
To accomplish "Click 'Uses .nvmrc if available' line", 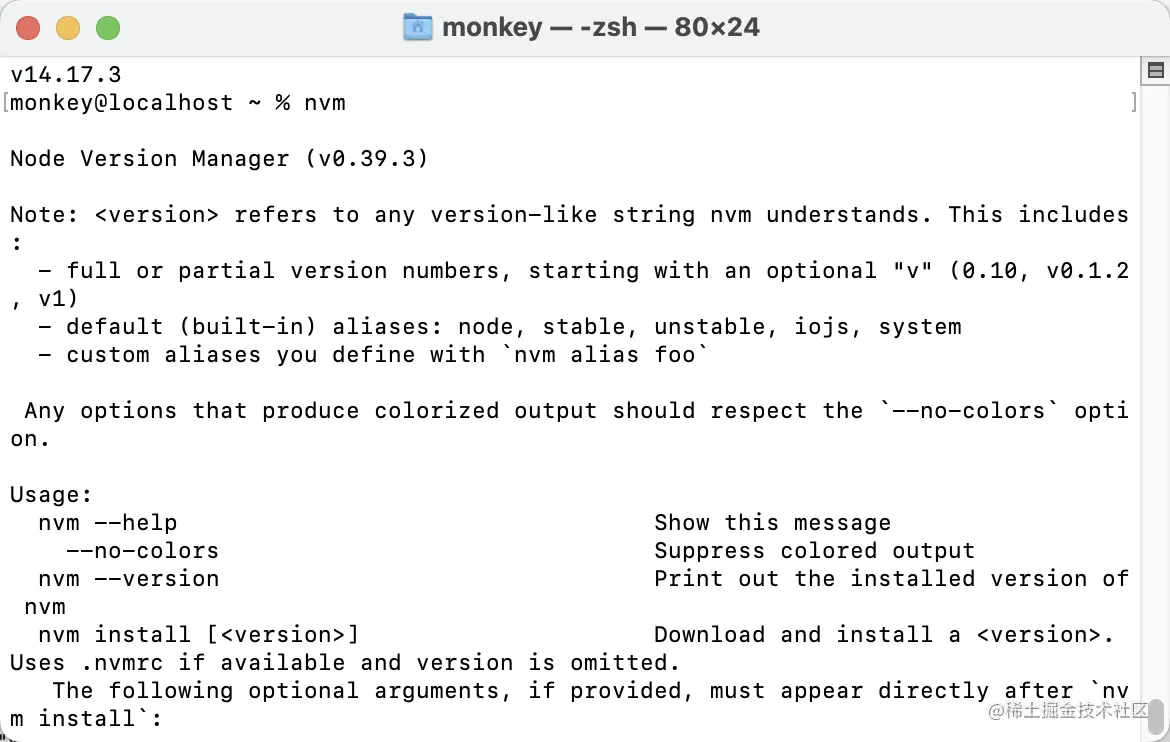I will (x=345, y=663).
